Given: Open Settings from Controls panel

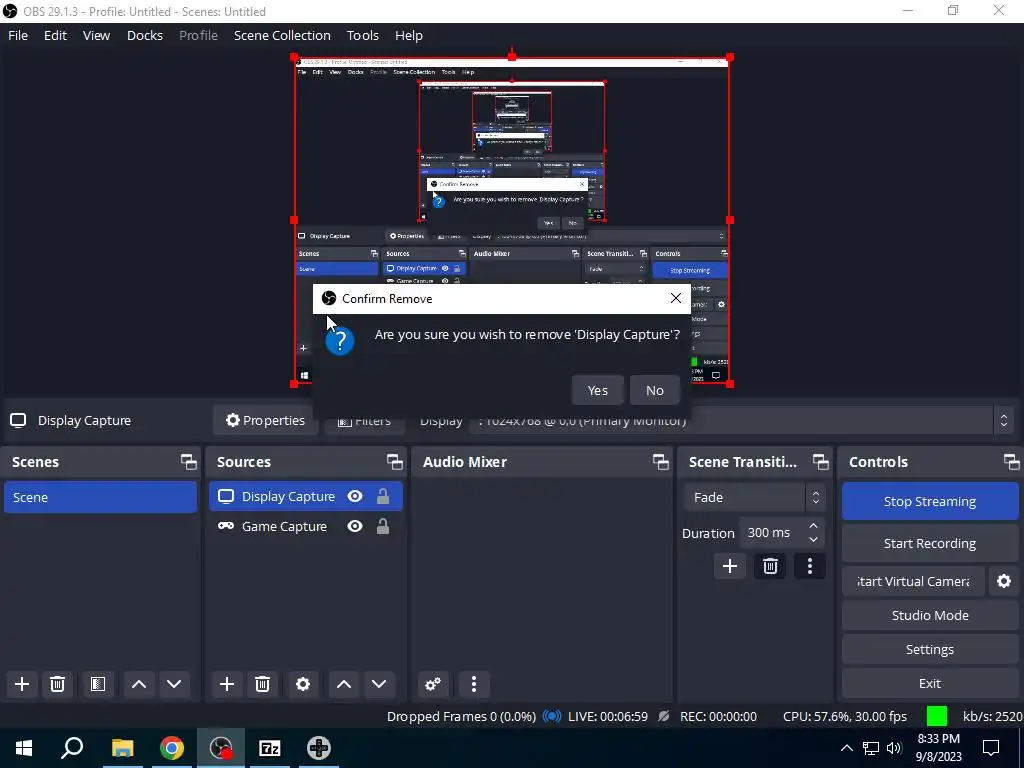Looking at the screenshot, I should 930,649.
